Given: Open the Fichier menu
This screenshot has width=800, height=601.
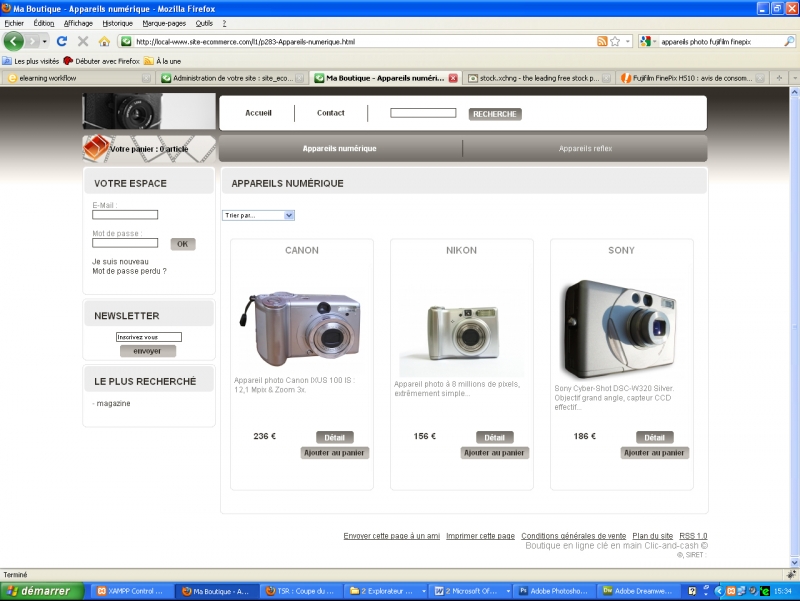Looking at the screenshot, I should 14,23.
